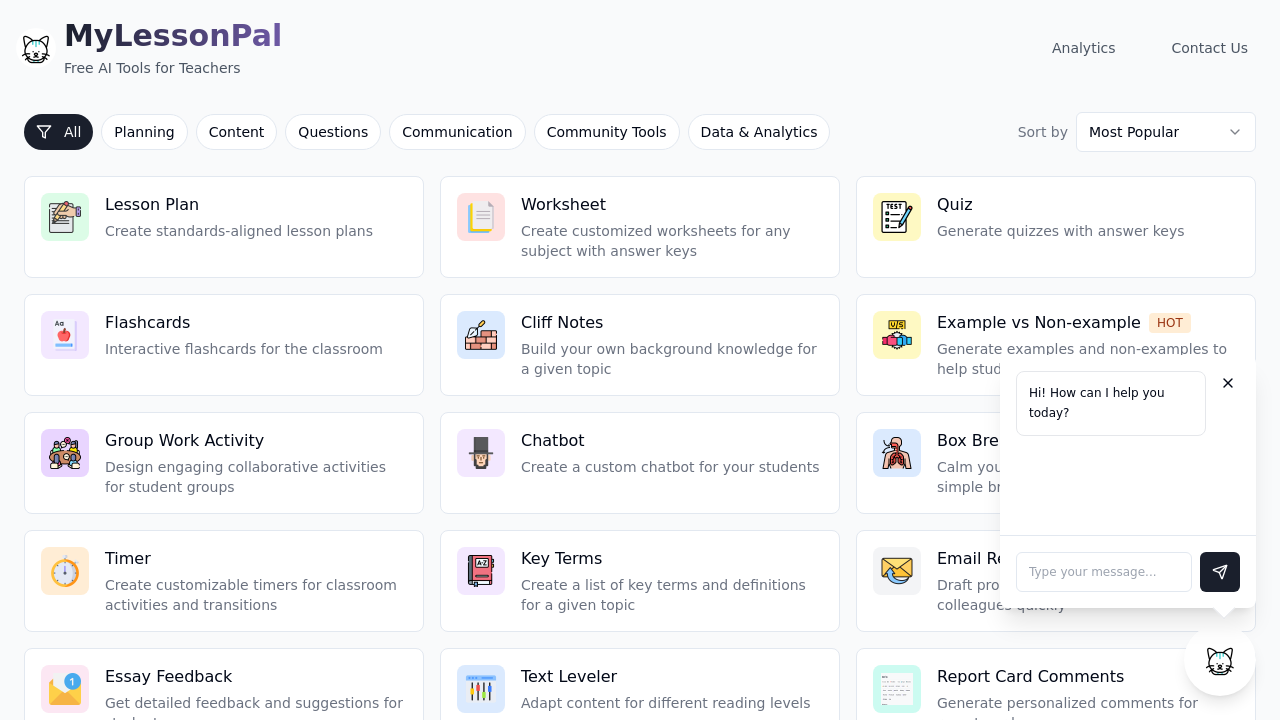The image size is (1280, 720).
Task: Go to Contact Us
Action: point(1209,48)
